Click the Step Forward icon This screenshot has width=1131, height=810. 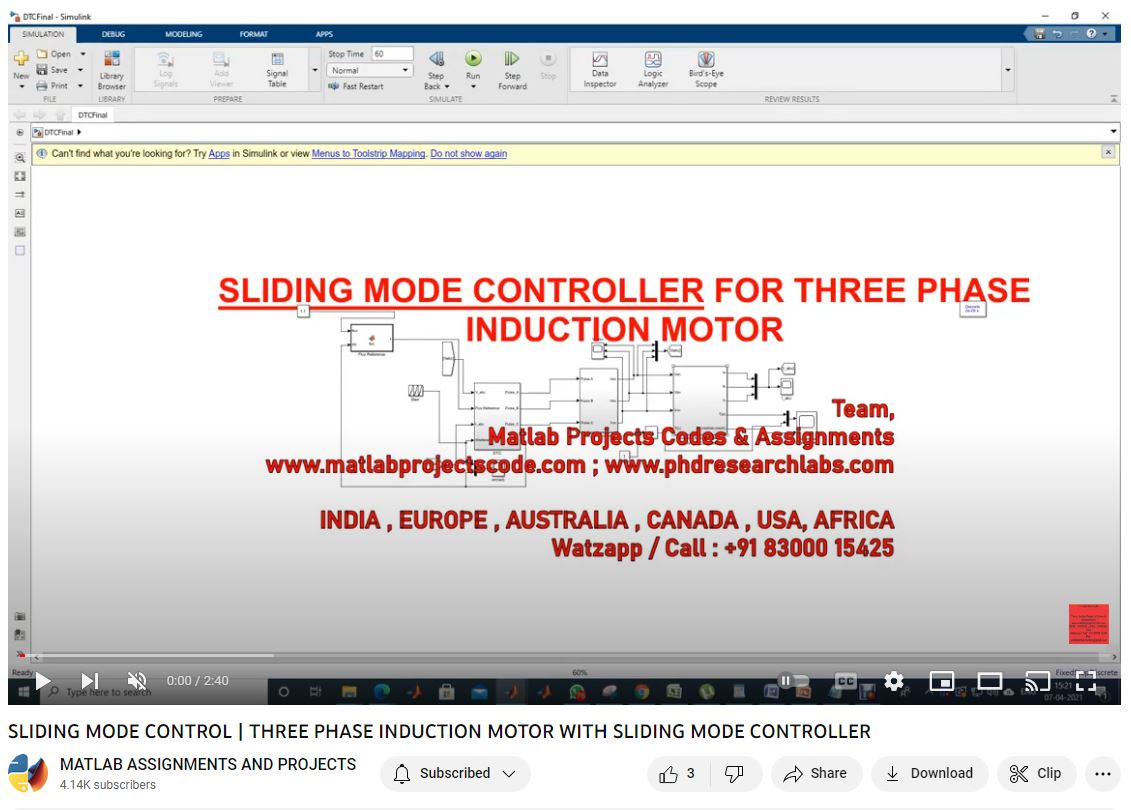(x=512, y=60)
